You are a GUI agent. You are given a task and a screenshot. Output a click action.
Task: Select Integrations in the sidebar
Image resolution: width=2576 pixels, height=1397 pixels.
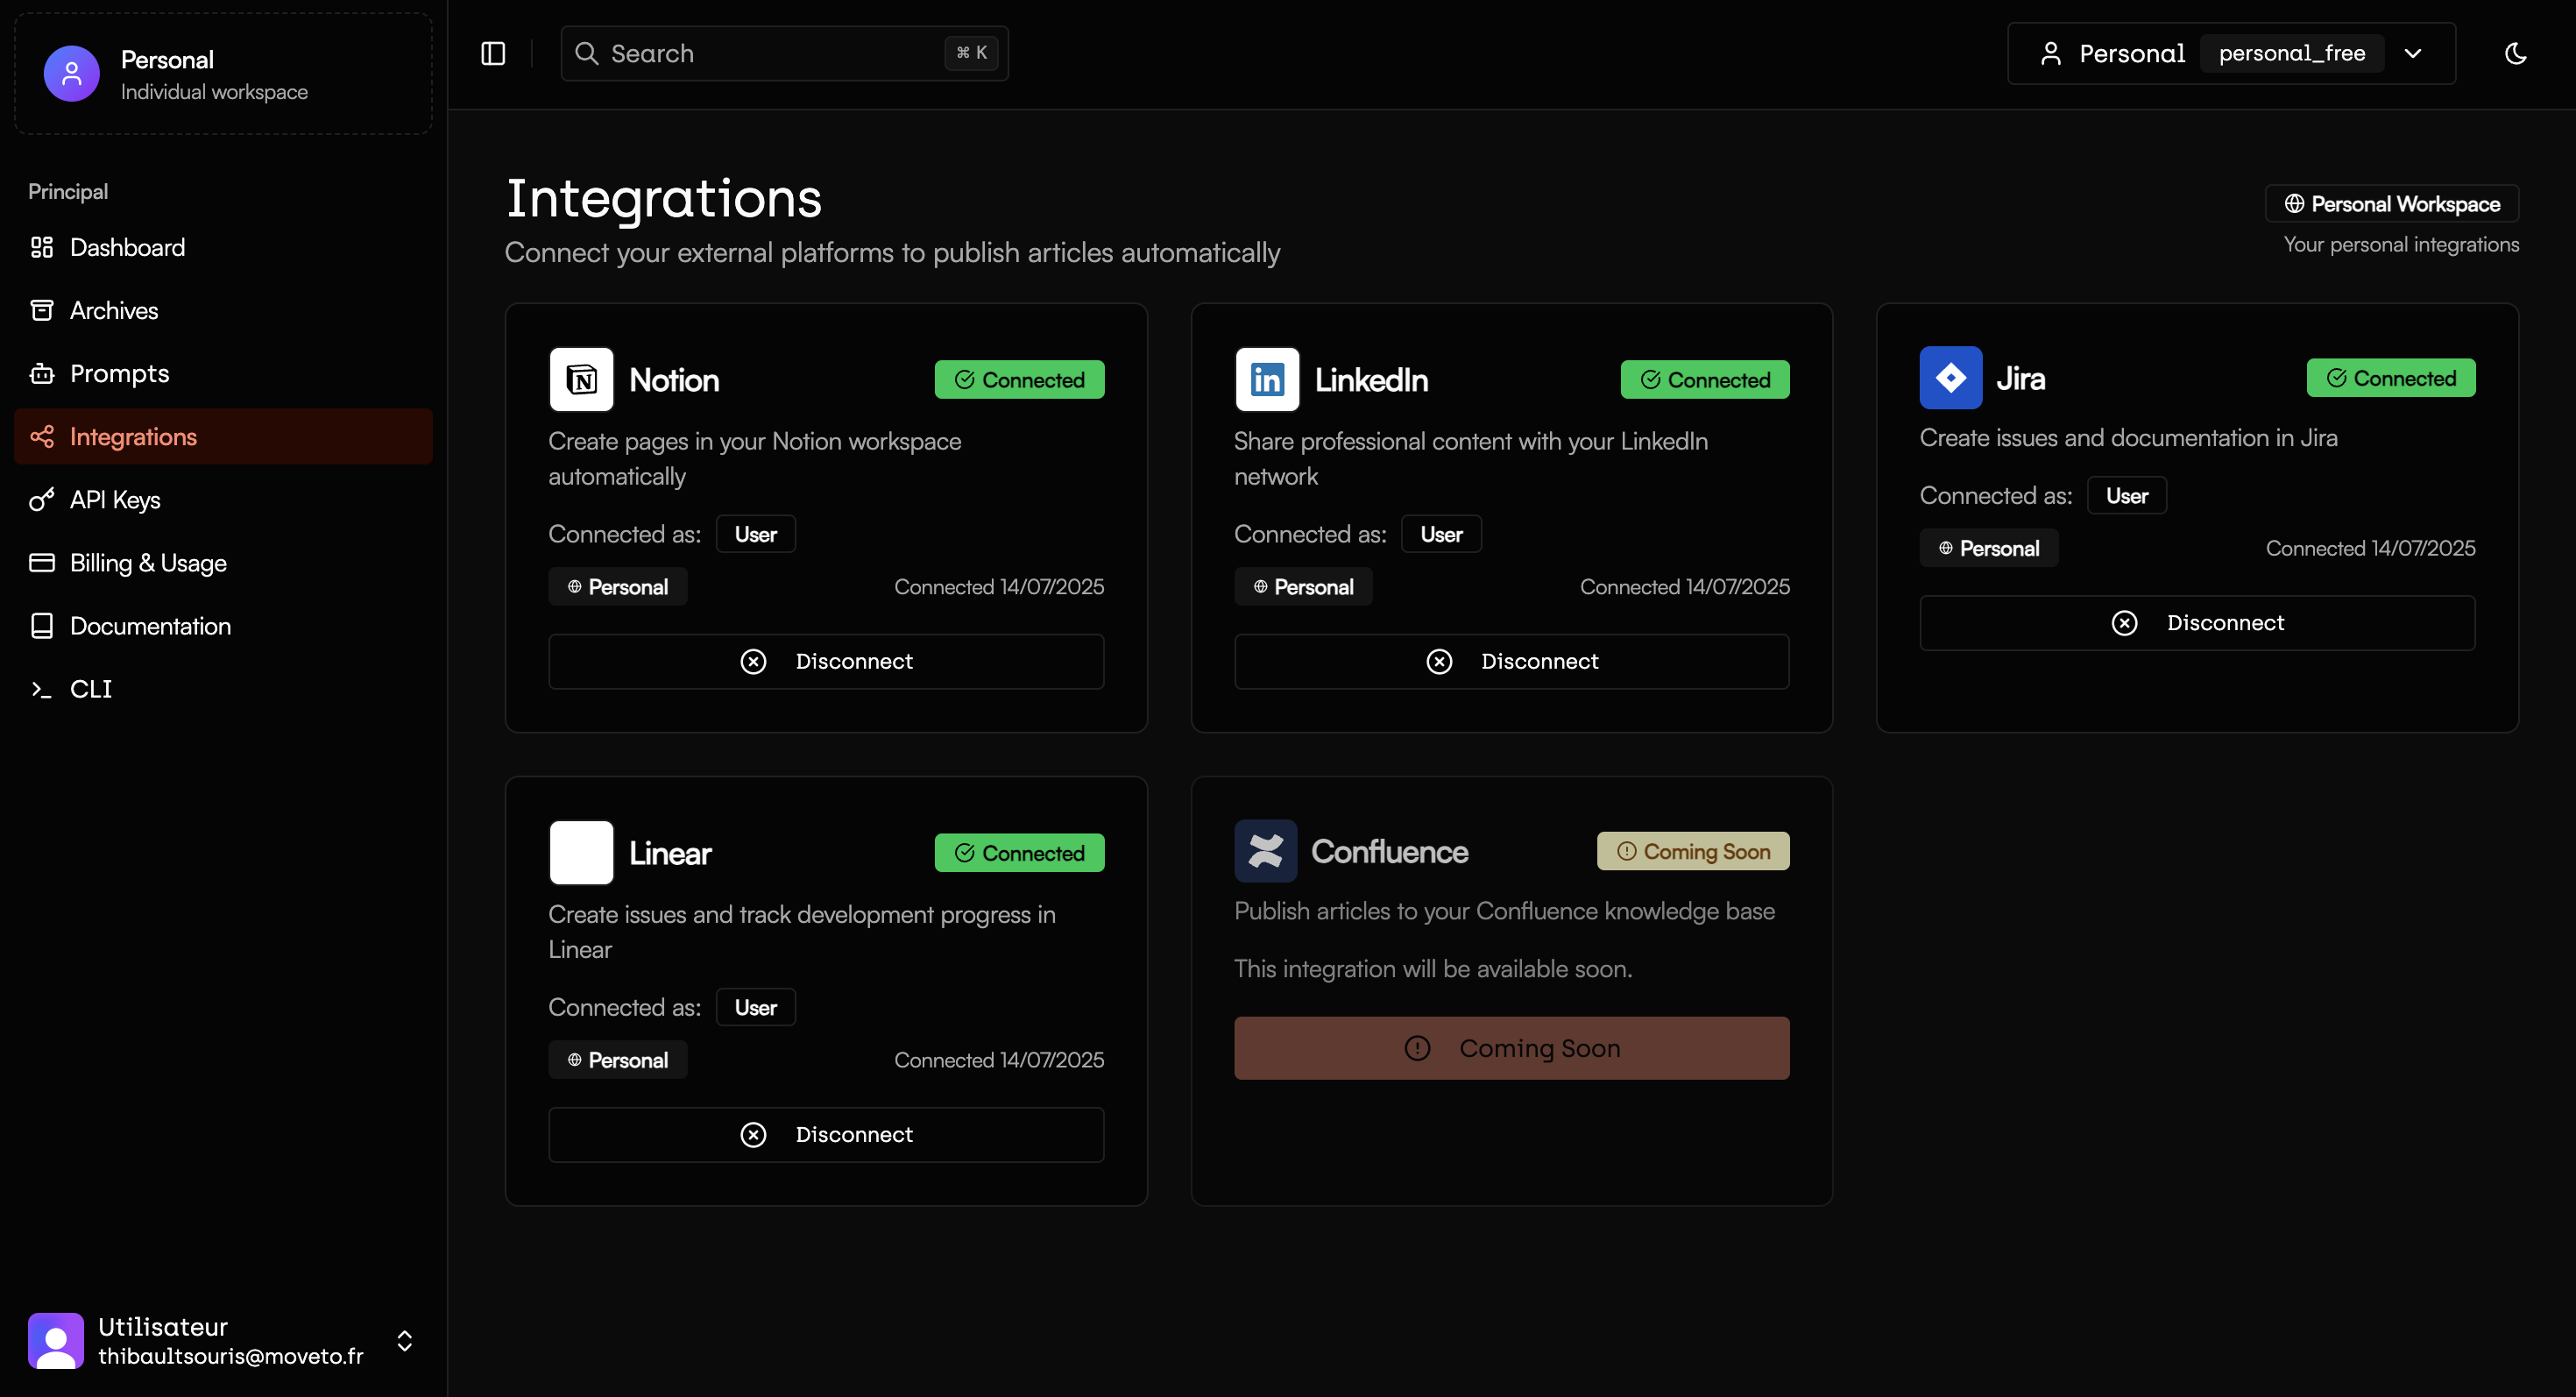(x=223, y=436)
